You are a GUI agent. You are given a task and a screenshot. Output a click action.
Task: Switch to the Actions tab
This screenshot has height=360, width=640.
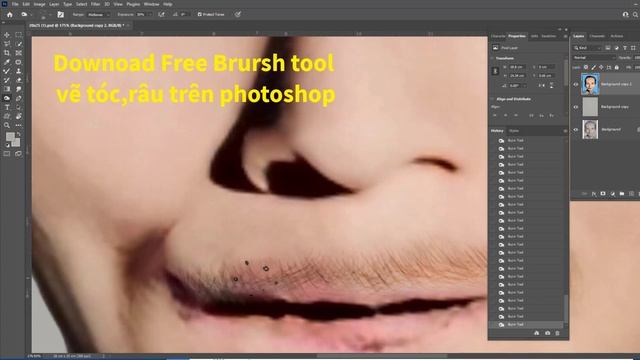(x=617, y=36)
